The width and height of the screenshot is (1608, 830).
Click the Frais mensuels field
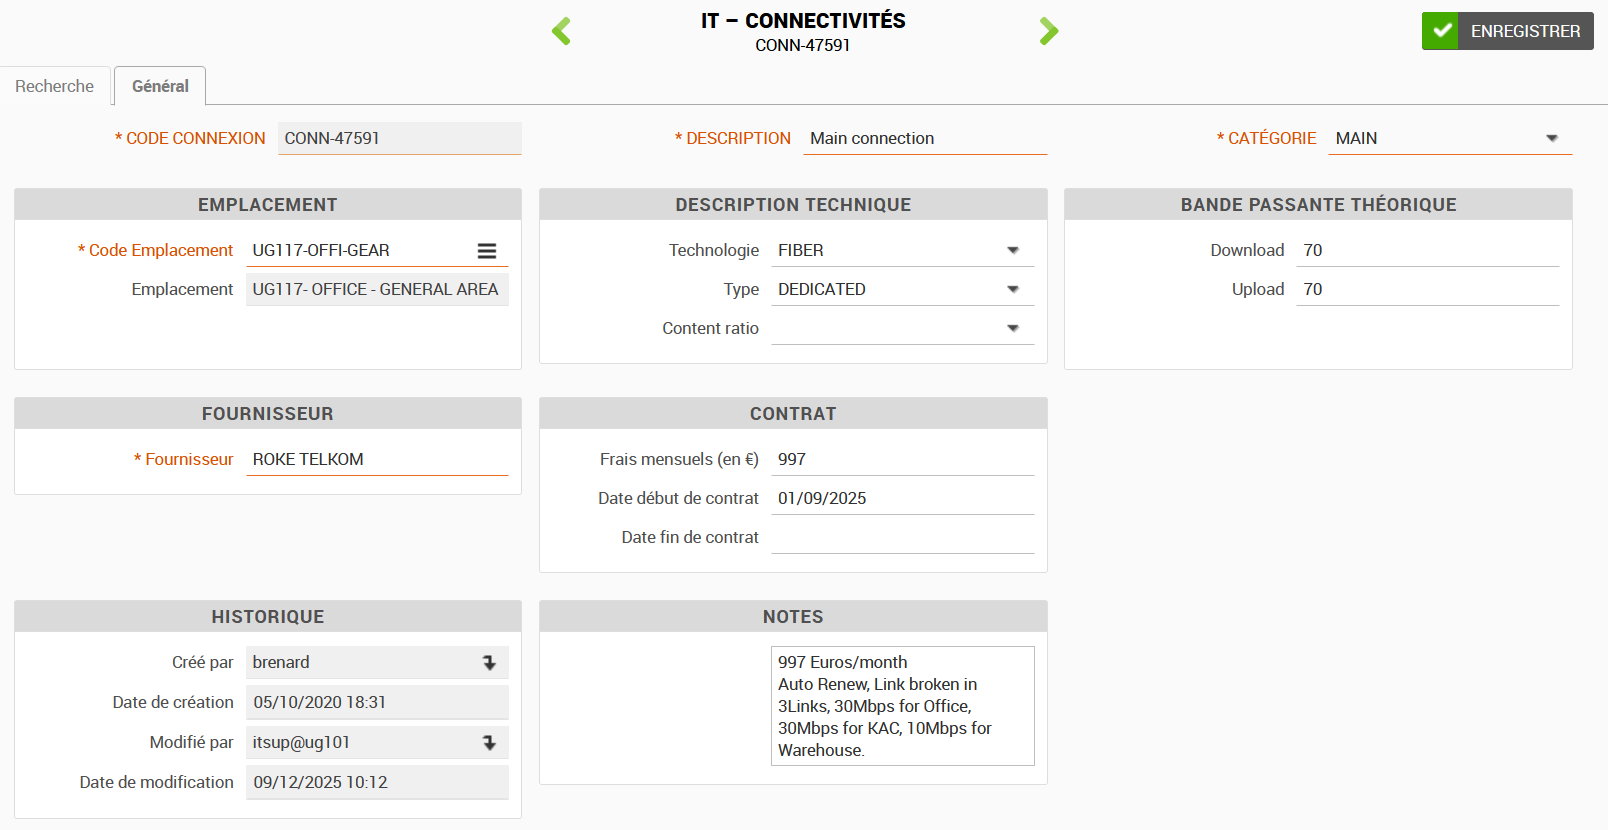tap(902, 460)
